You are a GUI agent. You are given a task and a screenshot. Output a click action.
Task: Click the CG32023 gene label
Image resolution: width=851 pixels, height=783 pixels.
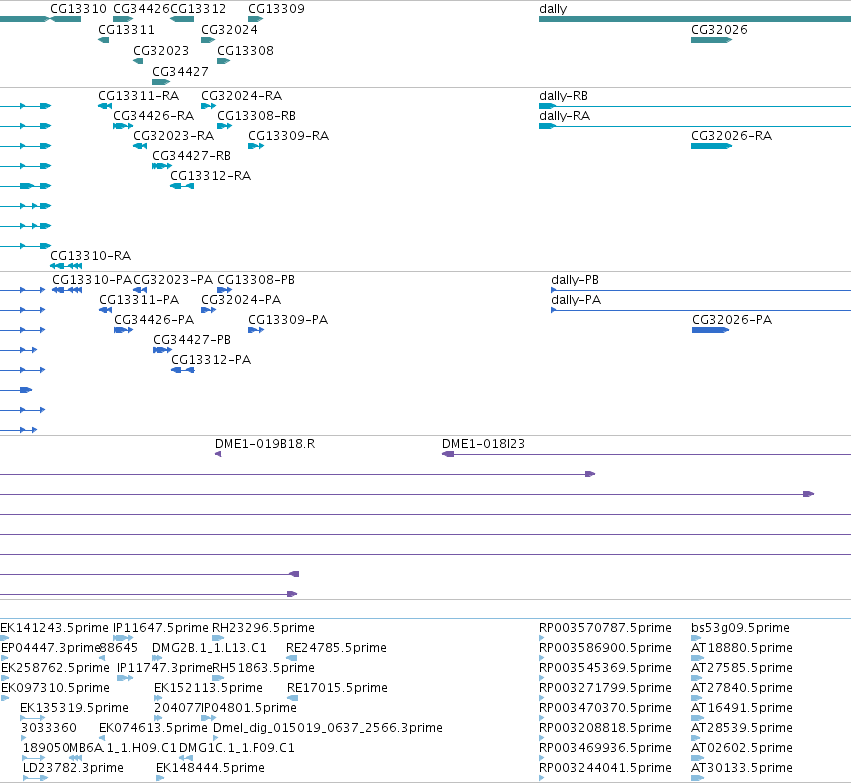161,50
